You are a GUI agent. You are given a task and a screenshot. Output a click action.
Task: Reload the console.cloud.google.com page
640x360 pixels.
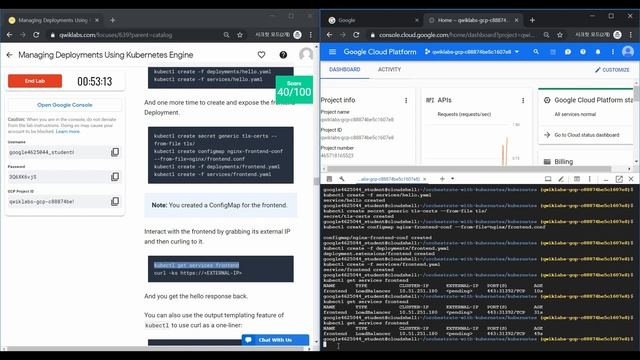[356, 35]
